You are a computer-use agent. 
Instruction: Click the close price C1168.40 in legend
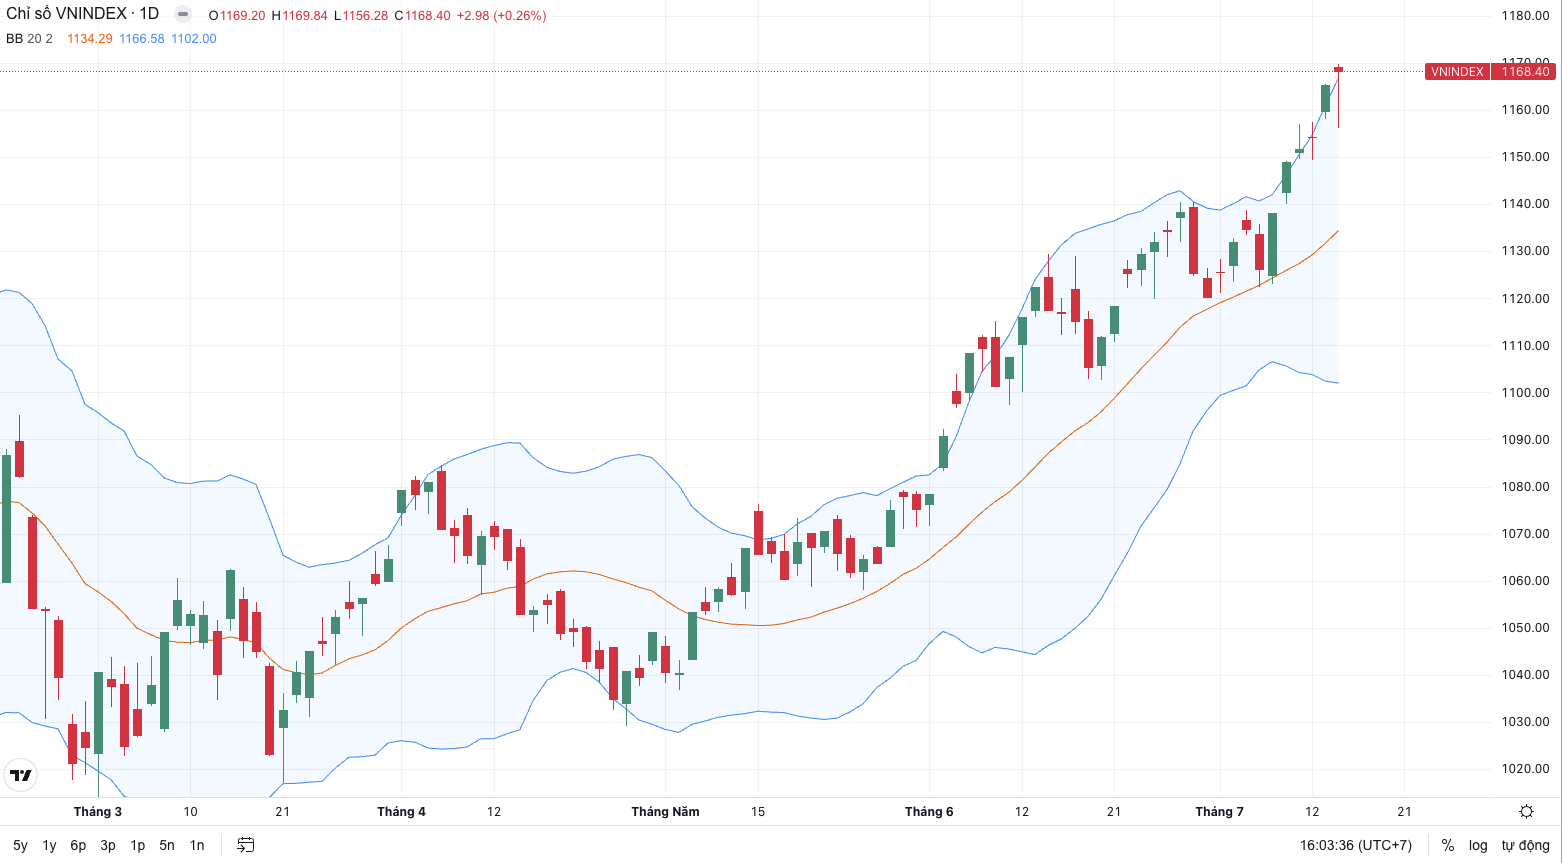point(422,16)
